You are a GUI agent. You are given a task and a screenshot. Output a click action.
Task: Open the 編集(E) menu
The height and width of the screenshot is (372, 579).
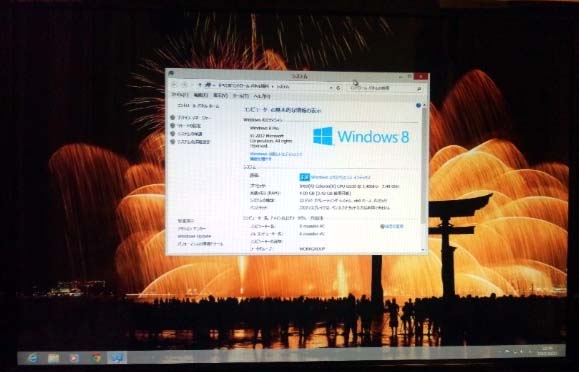201,95
